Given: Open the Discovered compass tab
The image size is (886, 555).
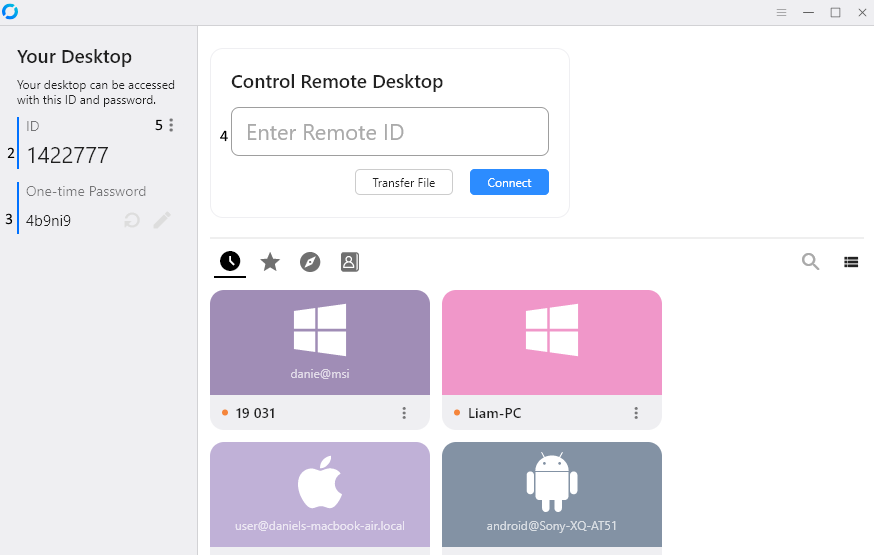Looking at the screenshot, I should [310, 262].
